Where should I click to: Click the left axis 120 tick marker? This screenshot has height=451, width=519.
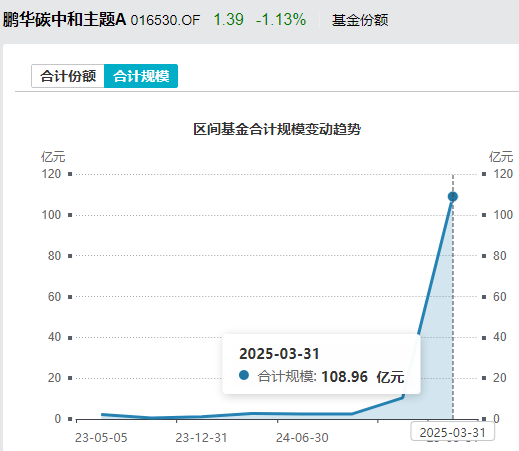70,174
